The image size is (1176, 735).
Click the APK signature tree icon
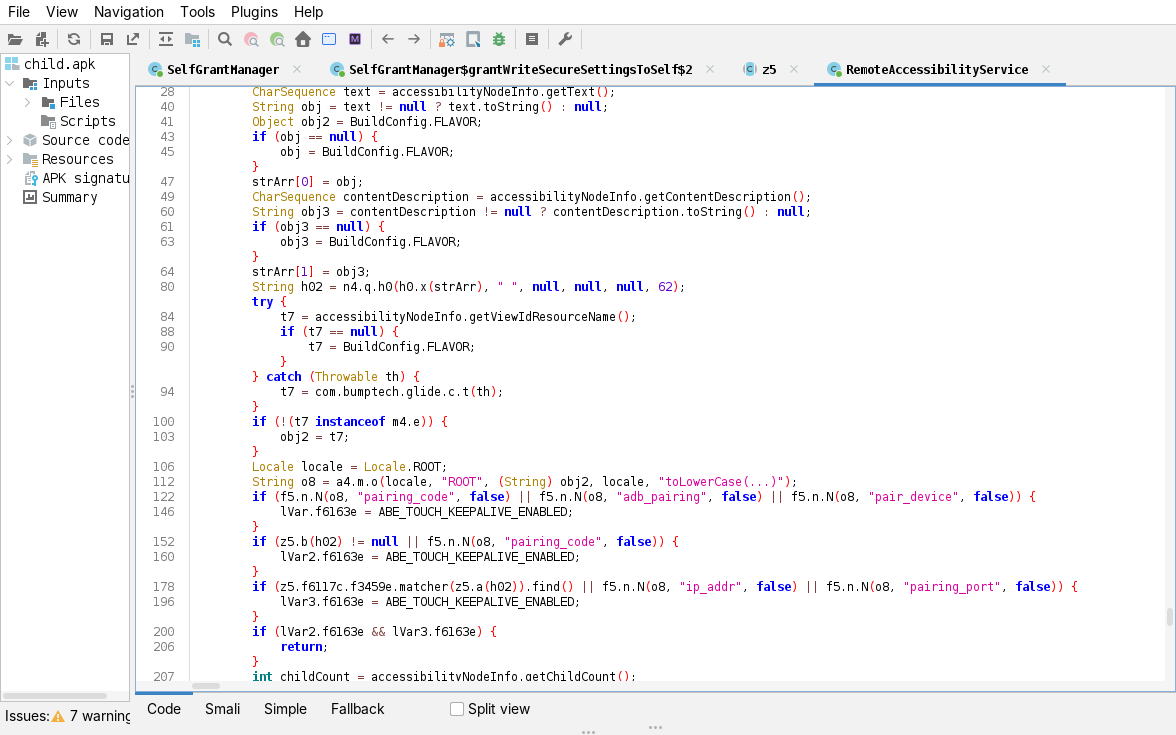click(x=30, y=178)
